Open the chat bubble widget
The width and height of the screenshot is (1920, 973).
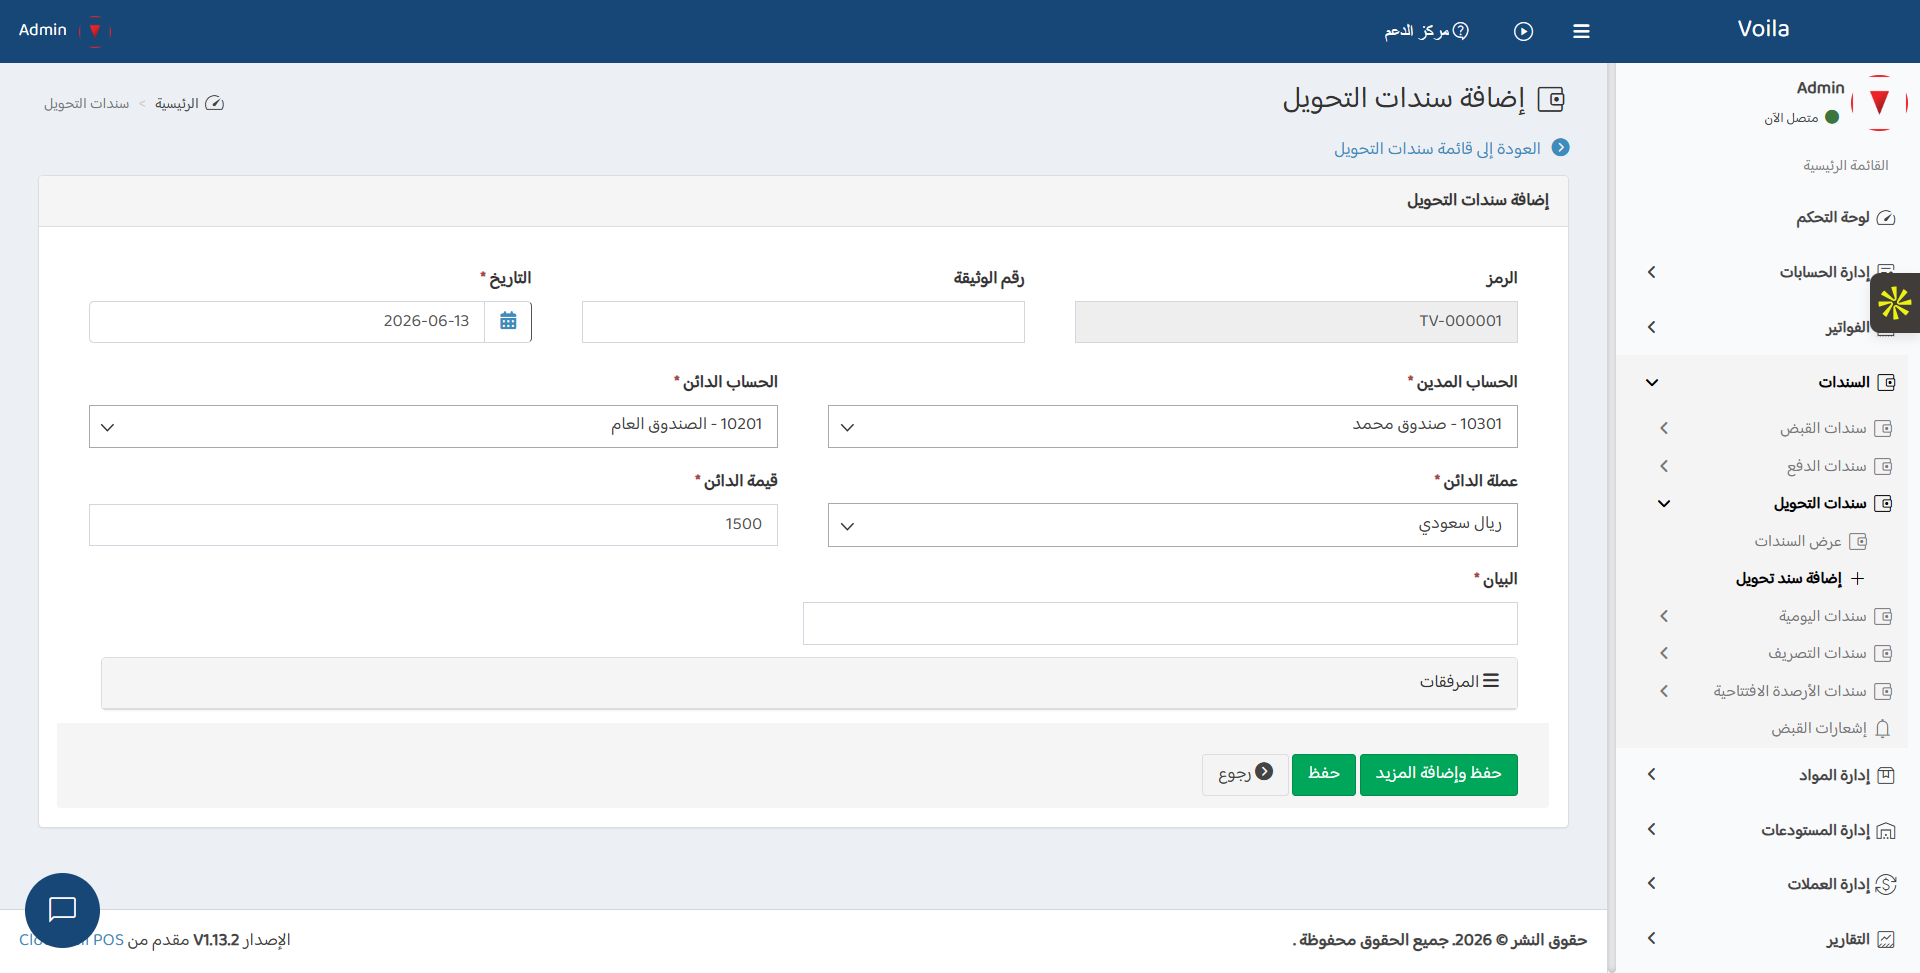(62, 910)
